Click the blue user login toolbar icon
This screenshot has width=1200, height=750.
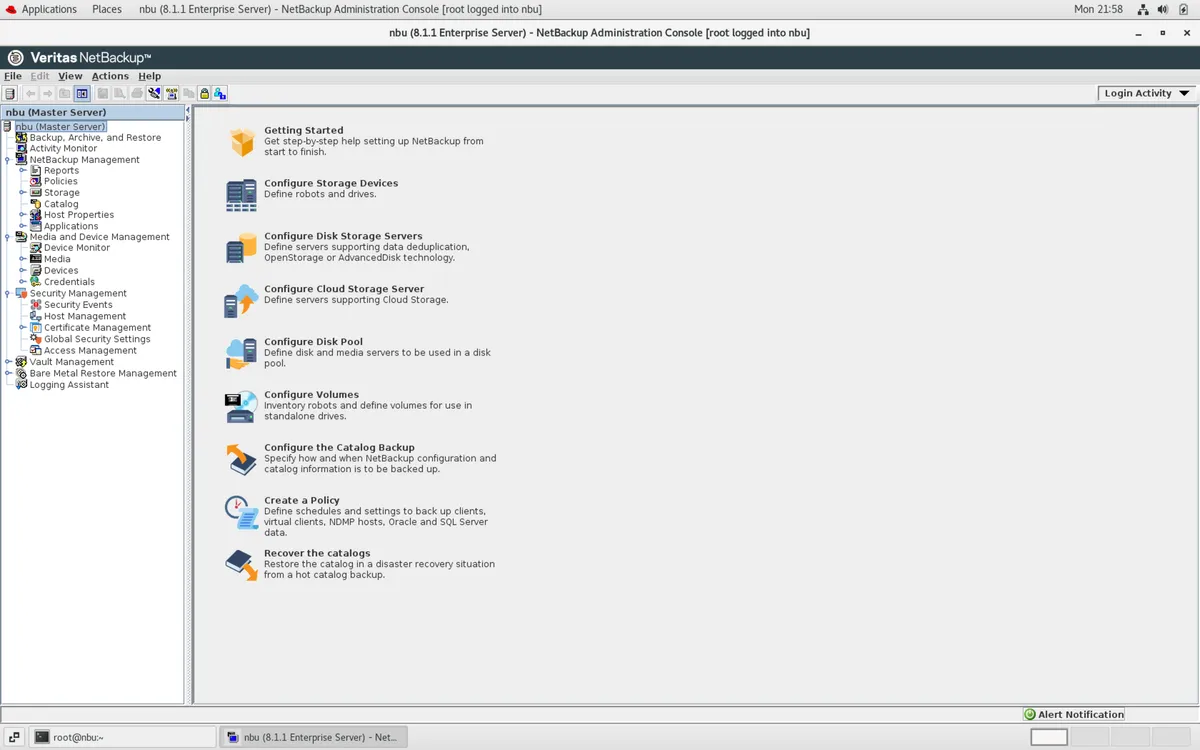click(220, 93)
